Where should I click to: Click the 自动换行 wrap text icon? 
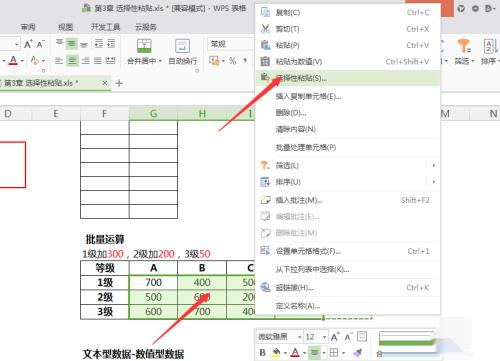click(x=182, y=46)
